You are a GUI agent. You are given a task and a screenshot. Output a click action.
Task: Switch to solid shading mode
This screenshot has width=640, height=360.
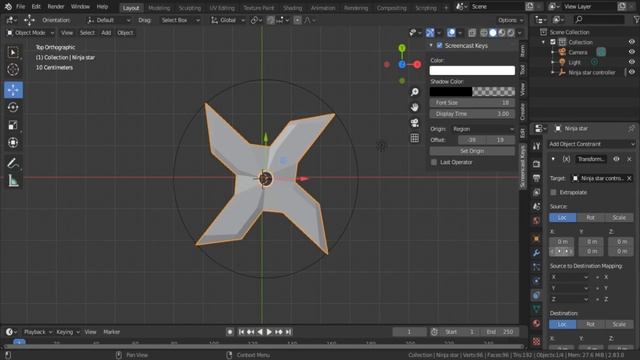493,33
